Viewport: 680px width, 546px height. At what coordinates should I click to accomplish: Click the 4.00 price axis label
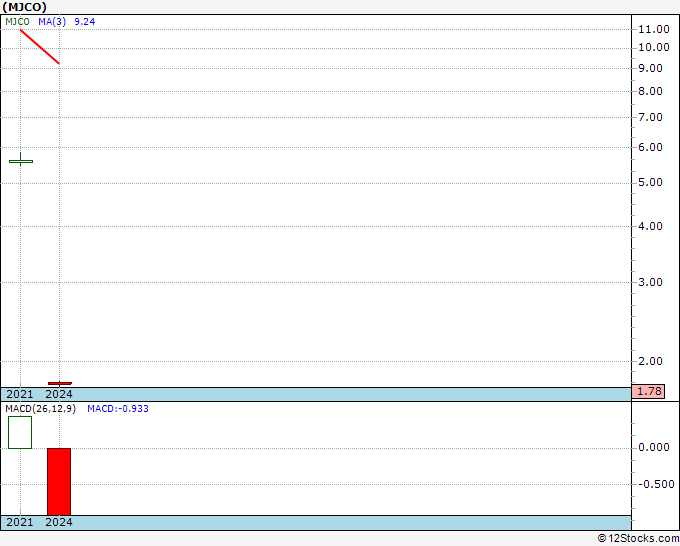pyautogui.click(x=651, y=226)
